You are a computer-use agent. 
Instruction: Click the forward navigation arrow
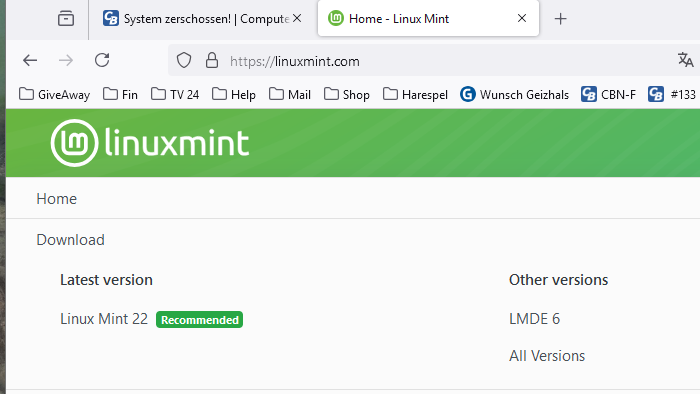click(66, 60)
